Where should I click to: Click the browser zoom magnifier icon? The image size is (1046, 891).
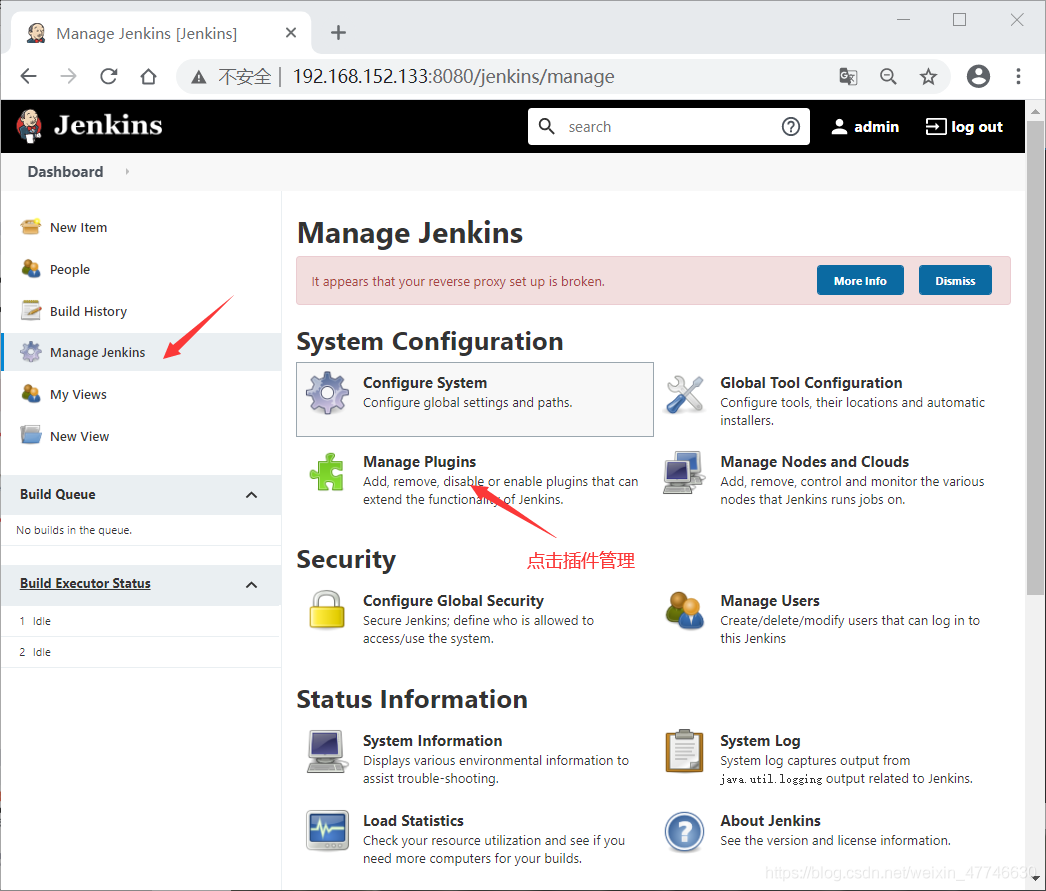point(888,77)
